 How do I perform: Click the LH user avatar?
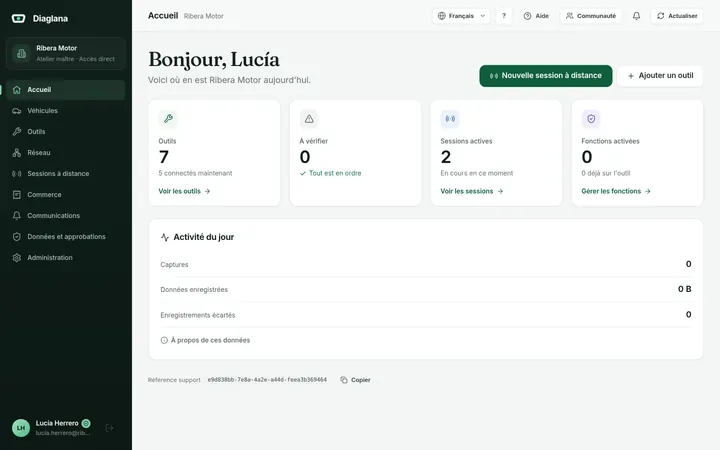21,428
